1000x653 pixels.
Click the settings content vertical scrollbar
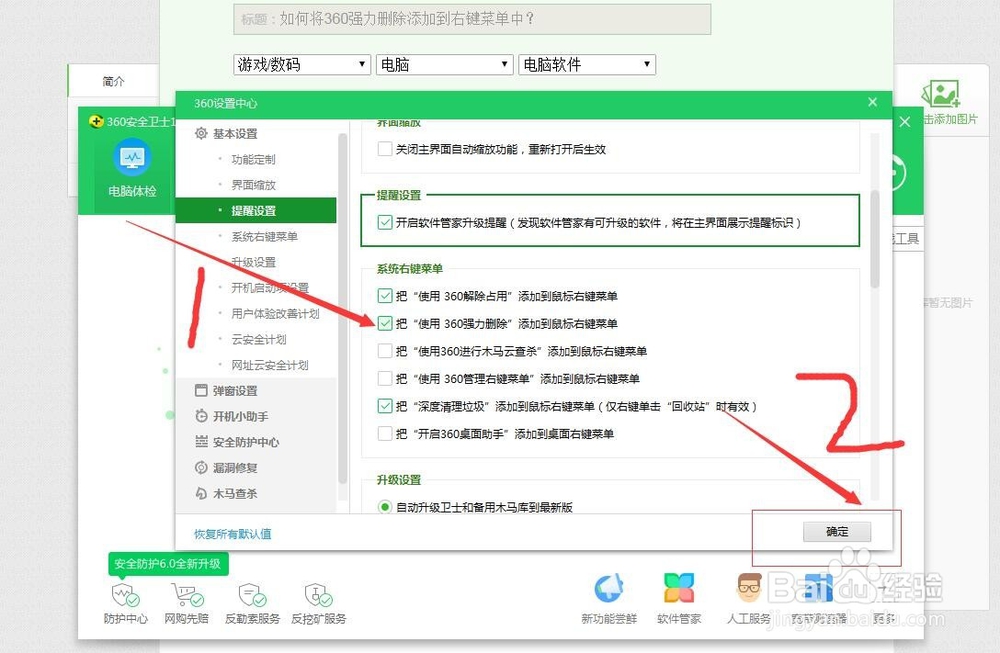875,239
